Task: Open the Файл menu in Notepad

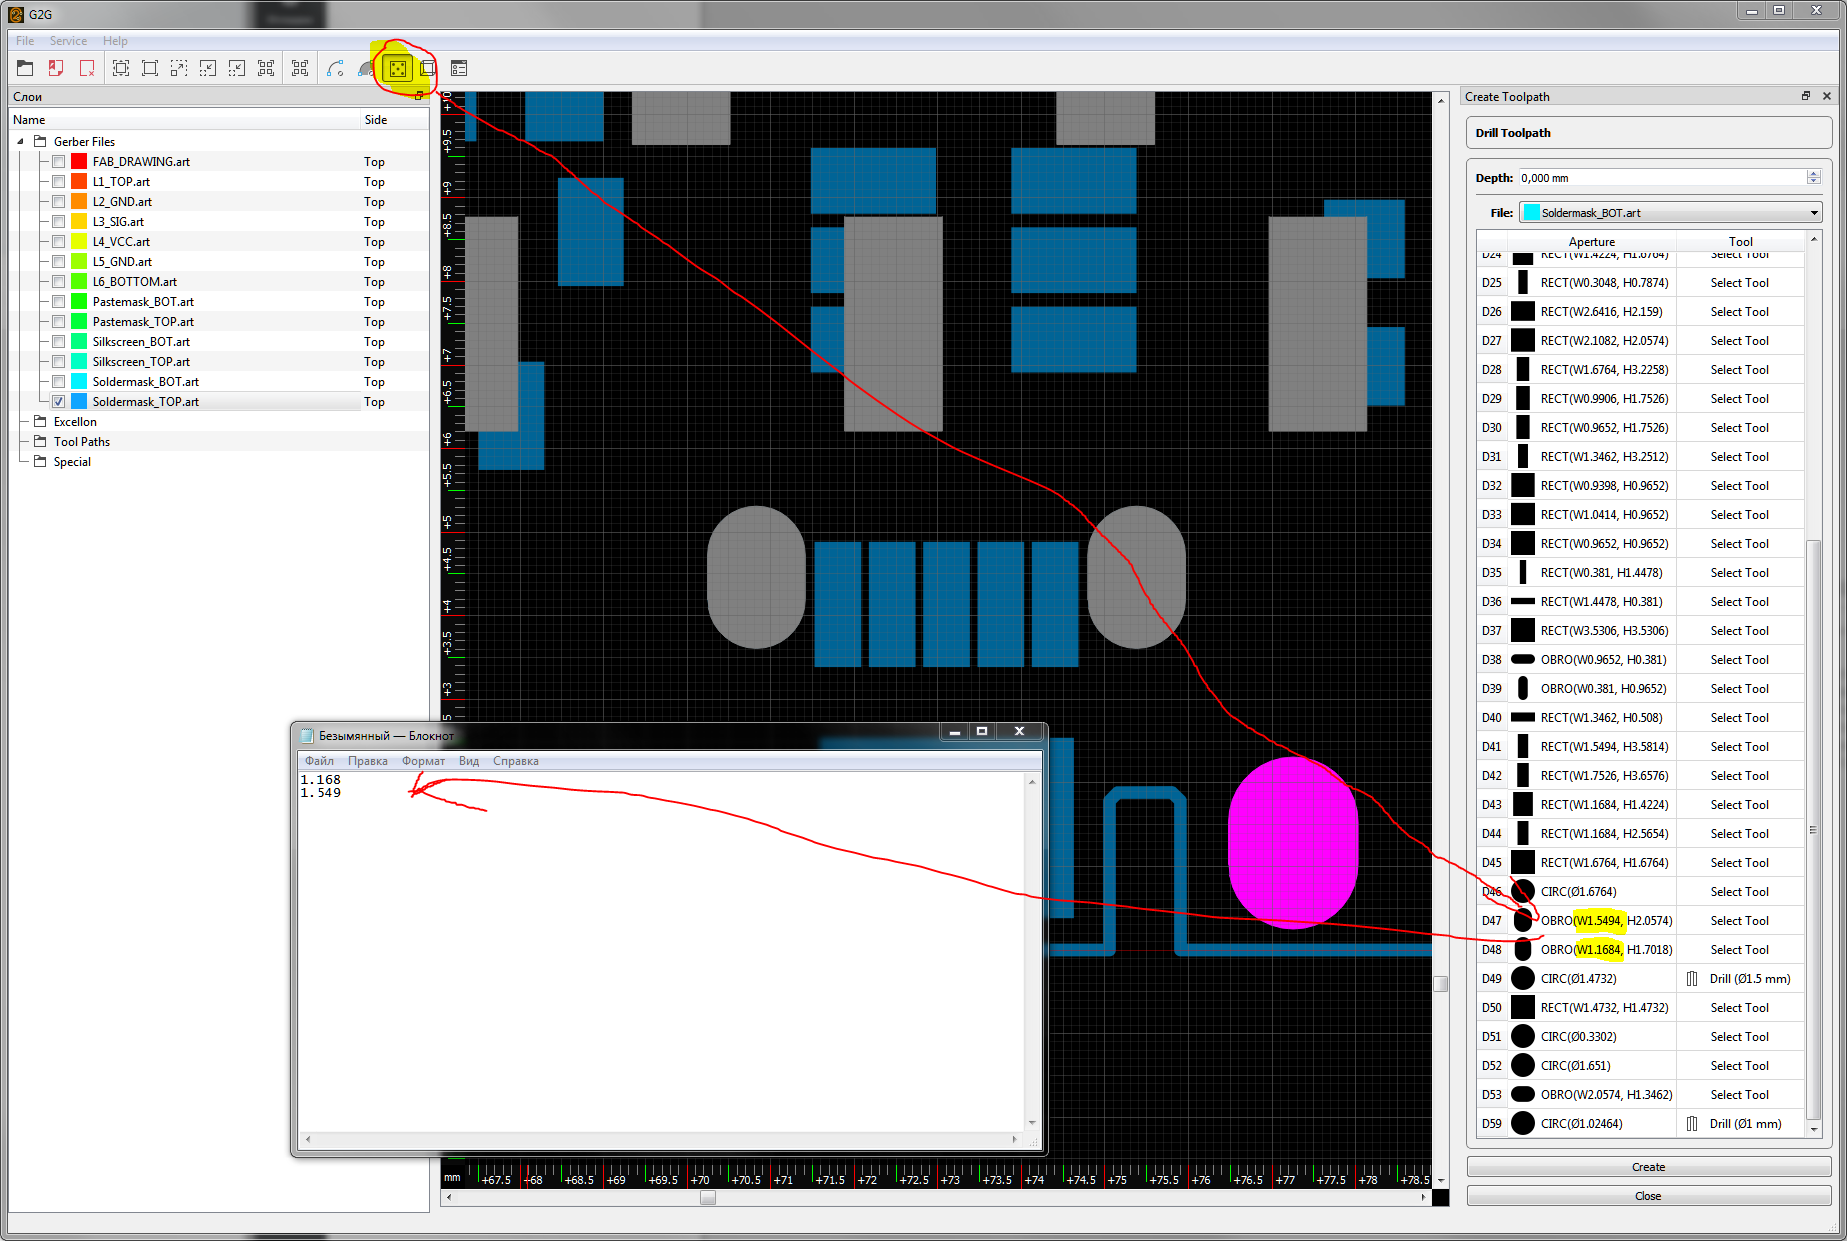Action: click(x=319, y=761)
